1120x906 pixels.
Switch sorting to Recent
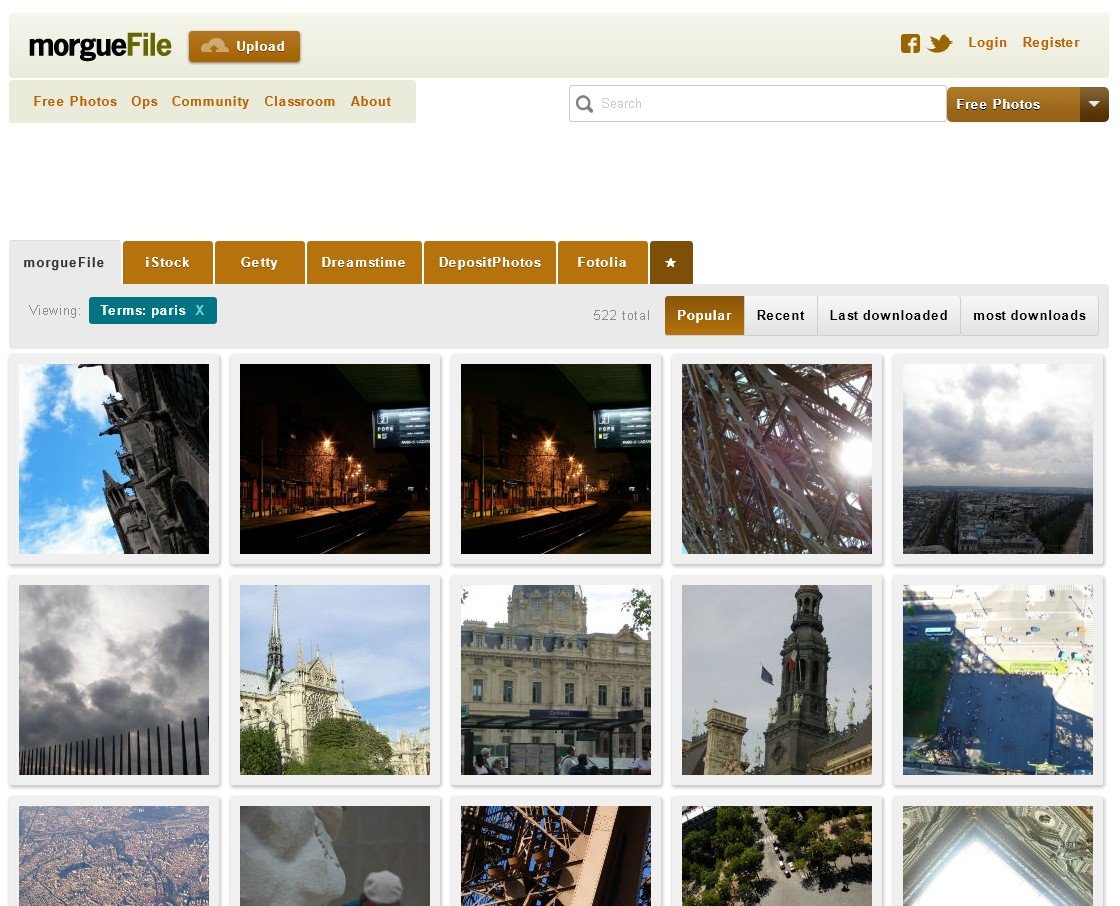(x=781, y=315)
